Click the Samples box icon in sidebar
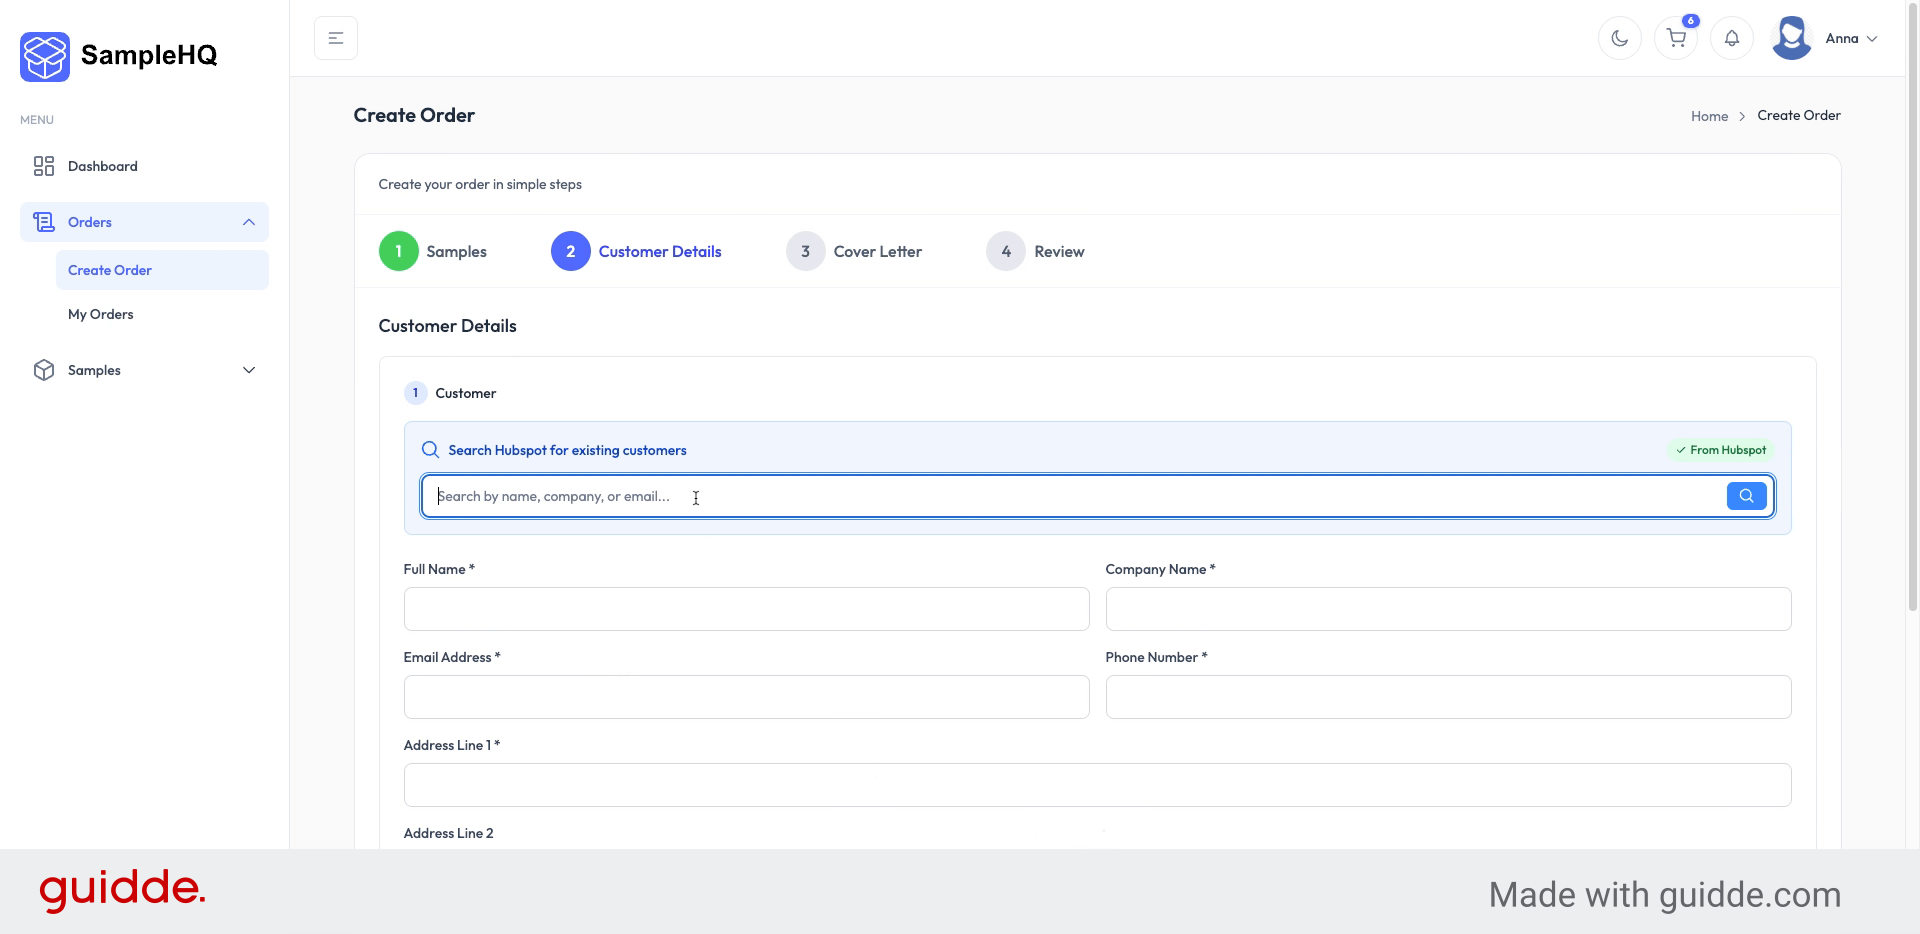Image resolution: width=1920 pixels, height=934 pixels. pyautogui.click(x=44, y=370)
